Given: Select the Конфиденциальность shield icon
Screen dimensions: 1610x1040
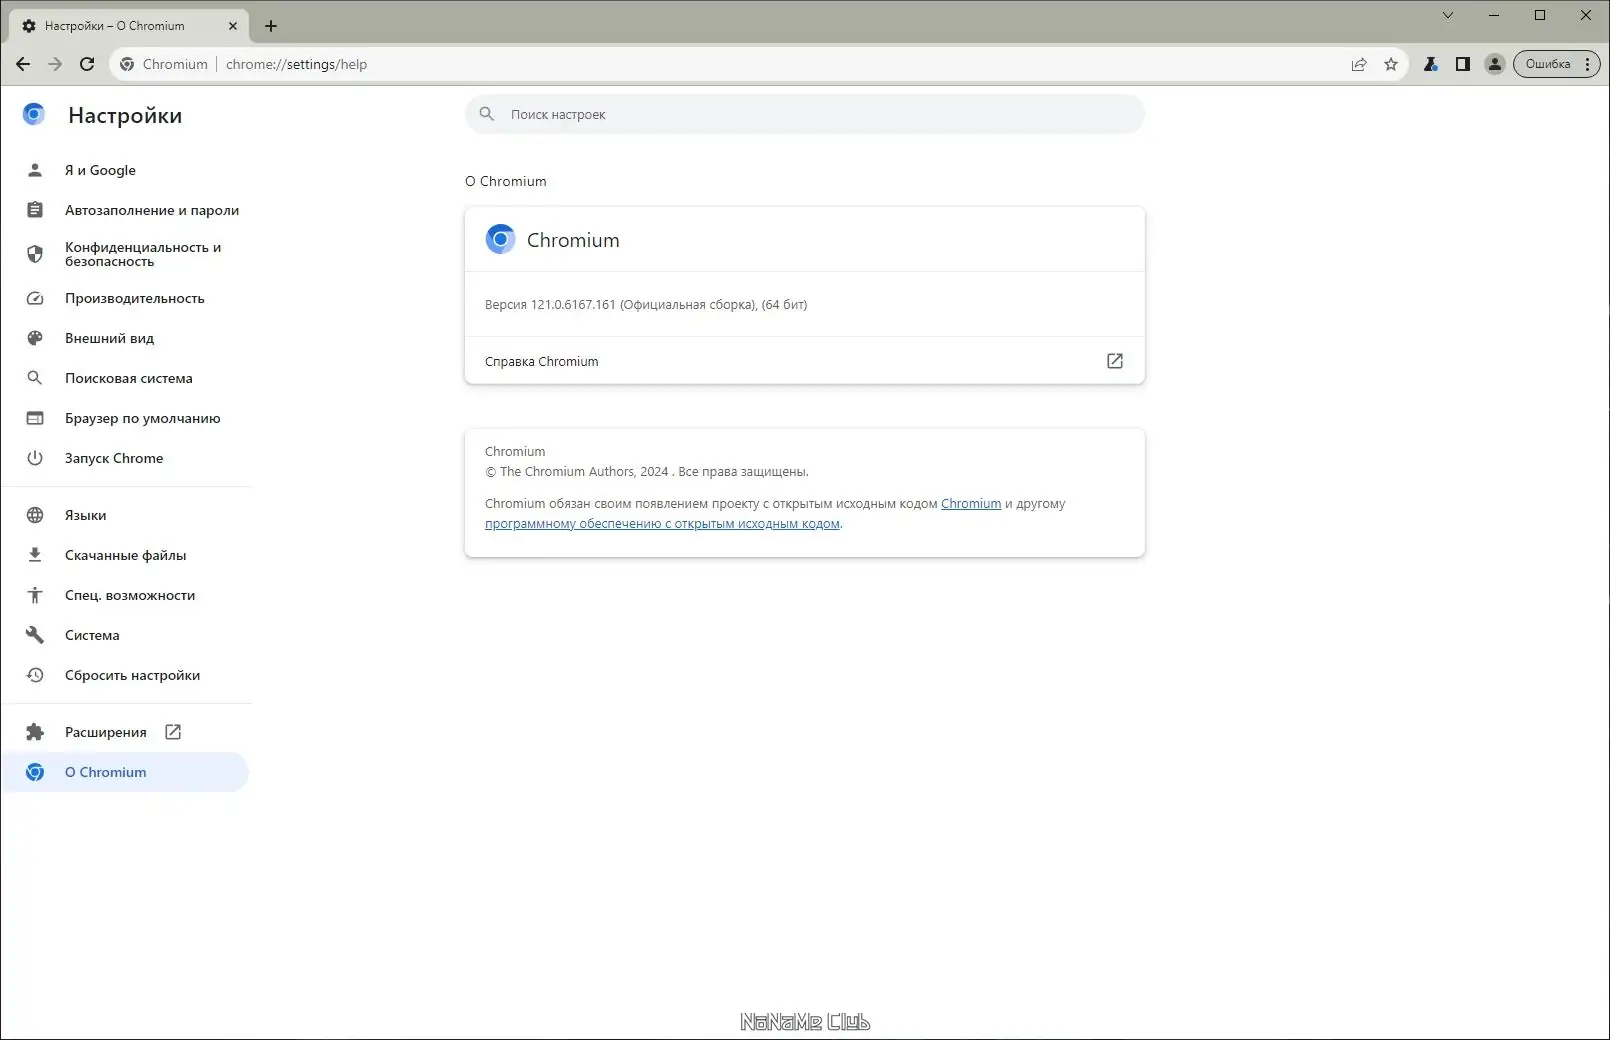Looking at the screenshot, I should (35, 254).
